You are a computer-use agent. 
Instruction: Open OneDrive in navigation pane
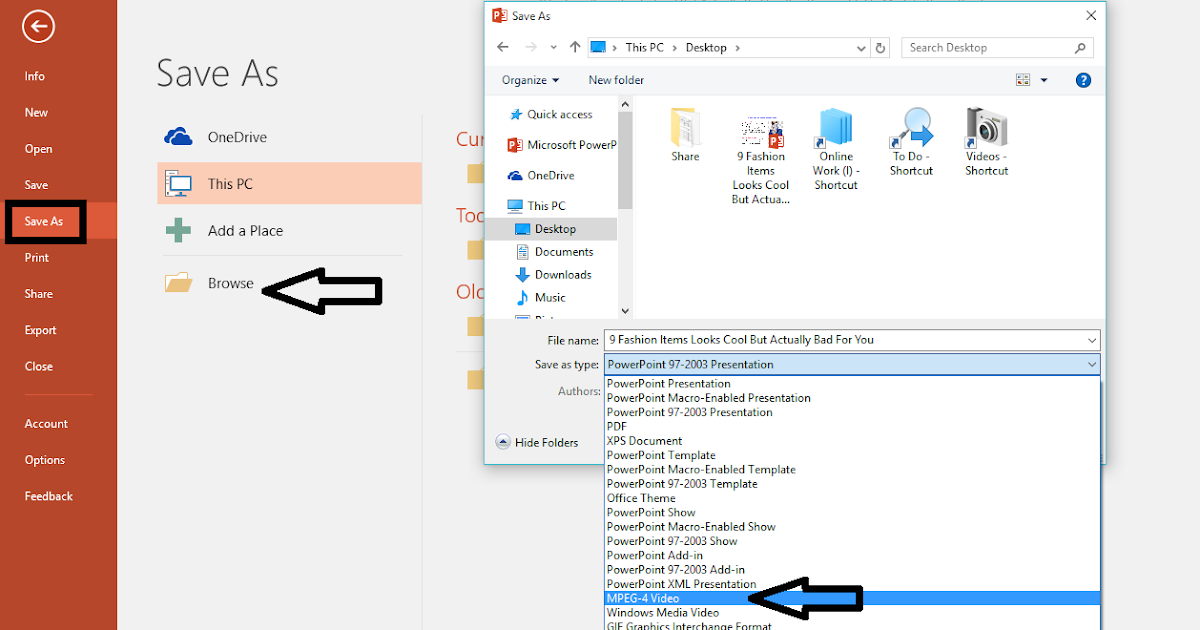(x=541, y=176)
